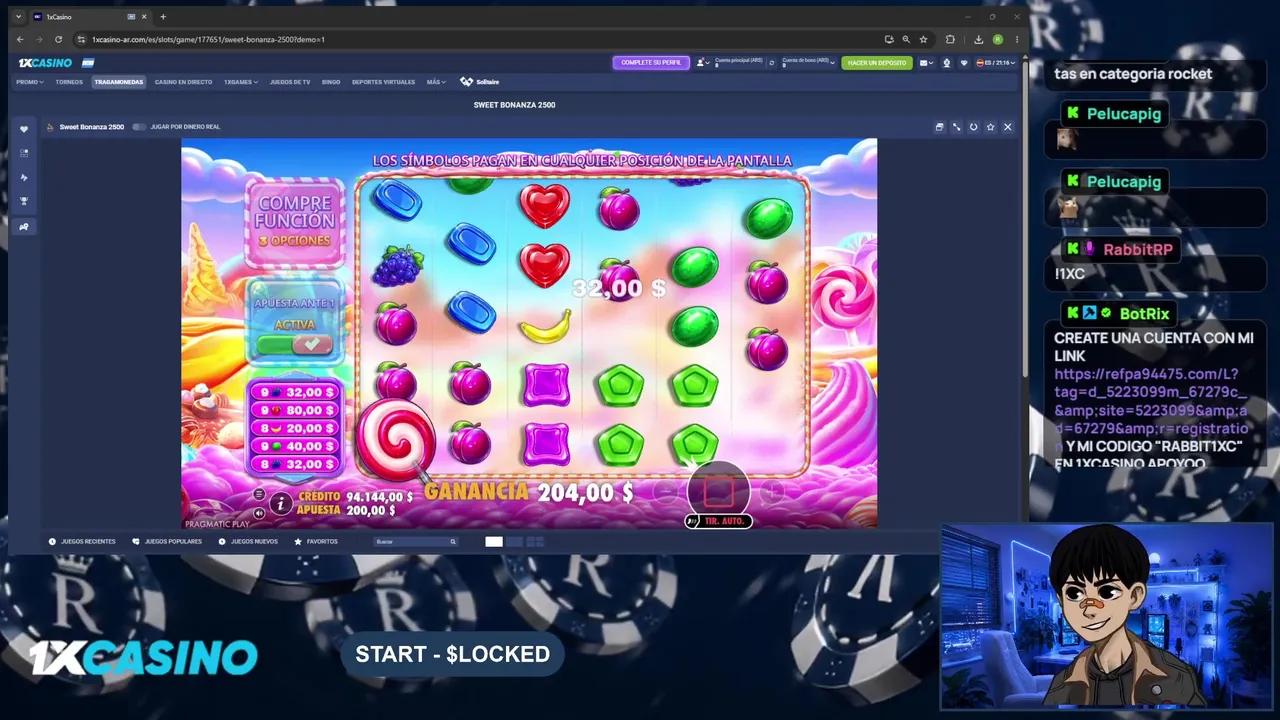The image size is (1280, 720).
Task: Open the slot game hamburger menu
Action: [x=259, y=494]
